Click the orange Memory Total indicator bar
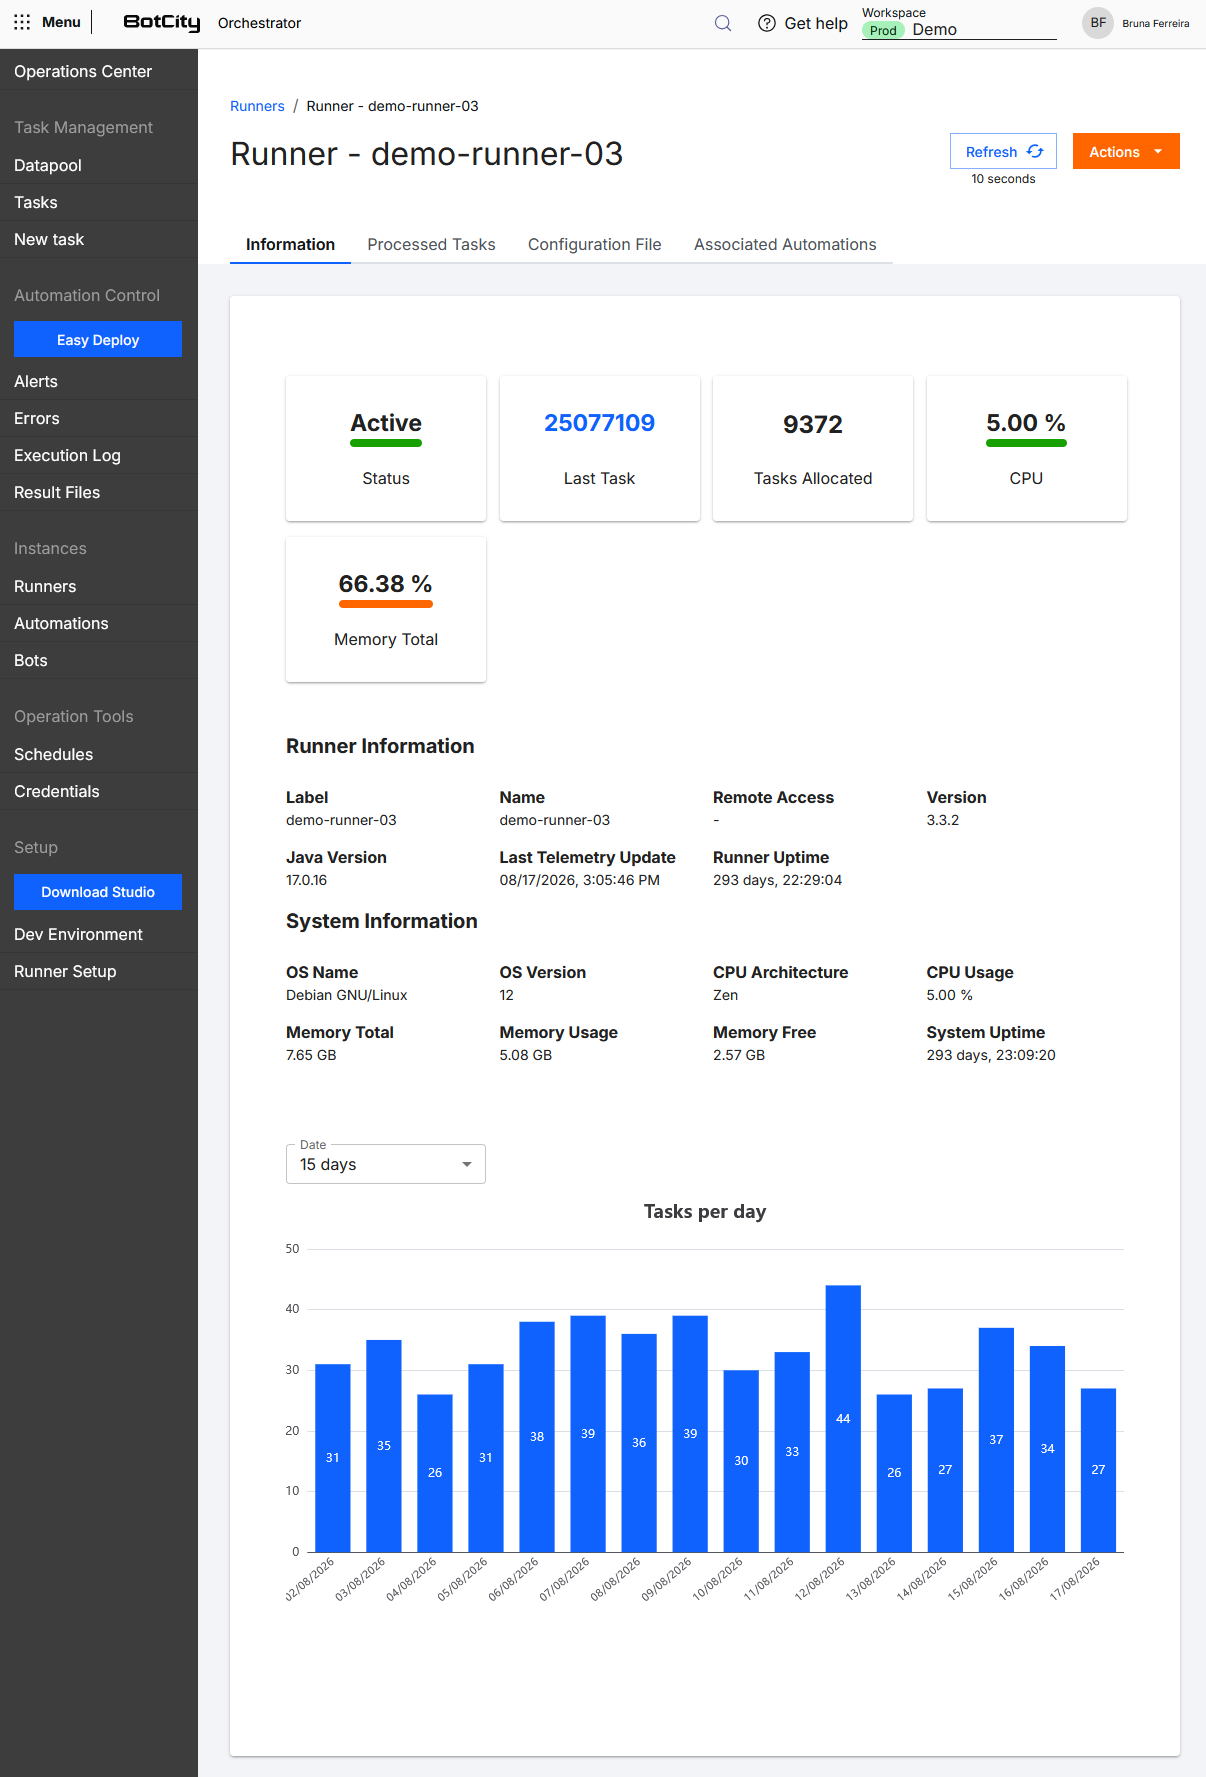Screen dimensions: 1206x1777 386,604
